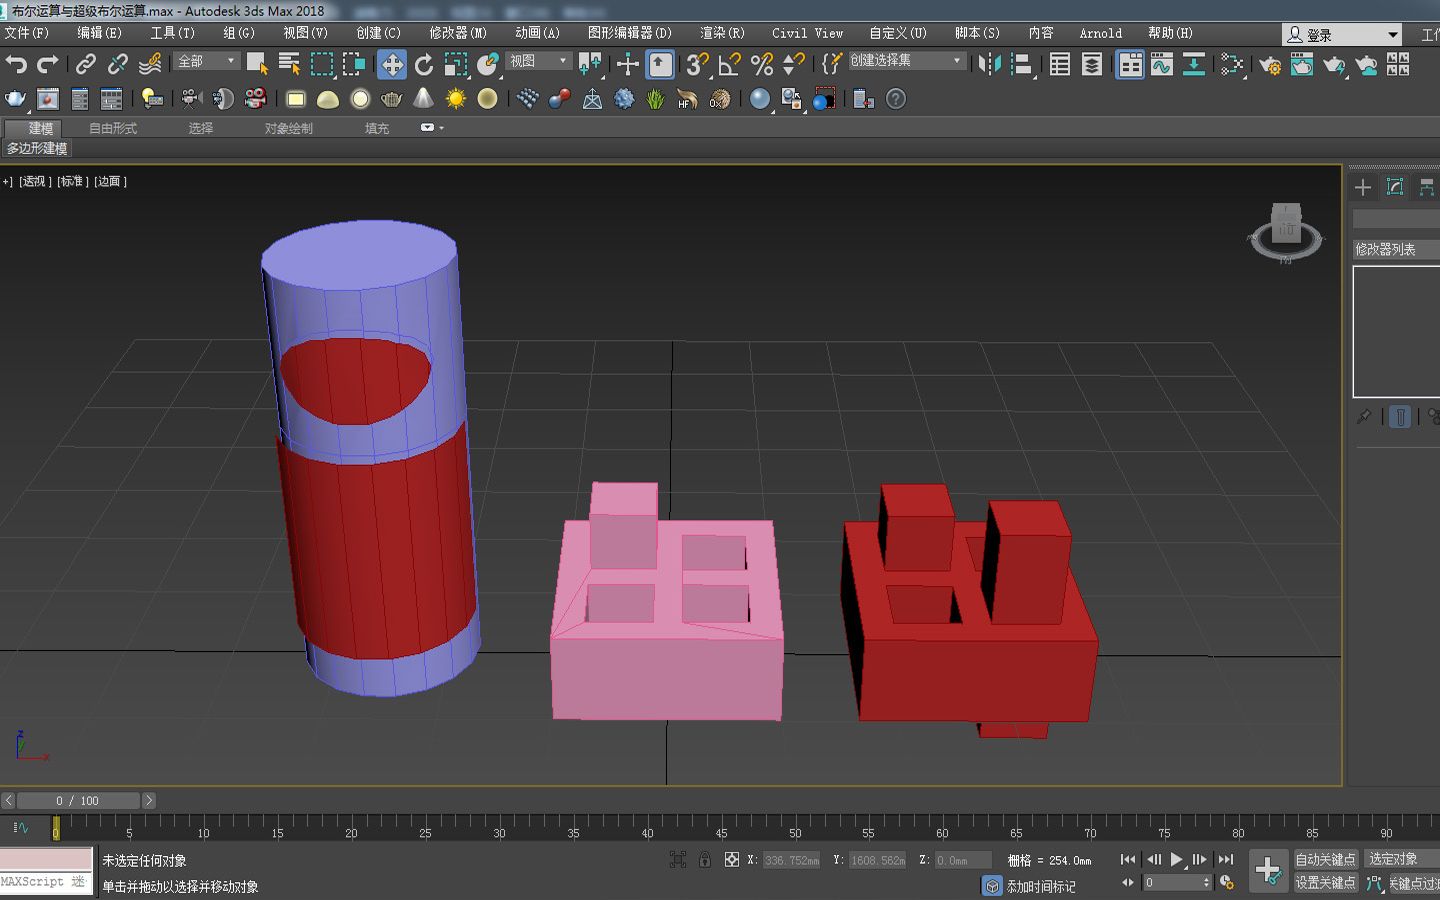
Task: Enable the 3D Snaps toggle
Action: click(x=694, y=64)
